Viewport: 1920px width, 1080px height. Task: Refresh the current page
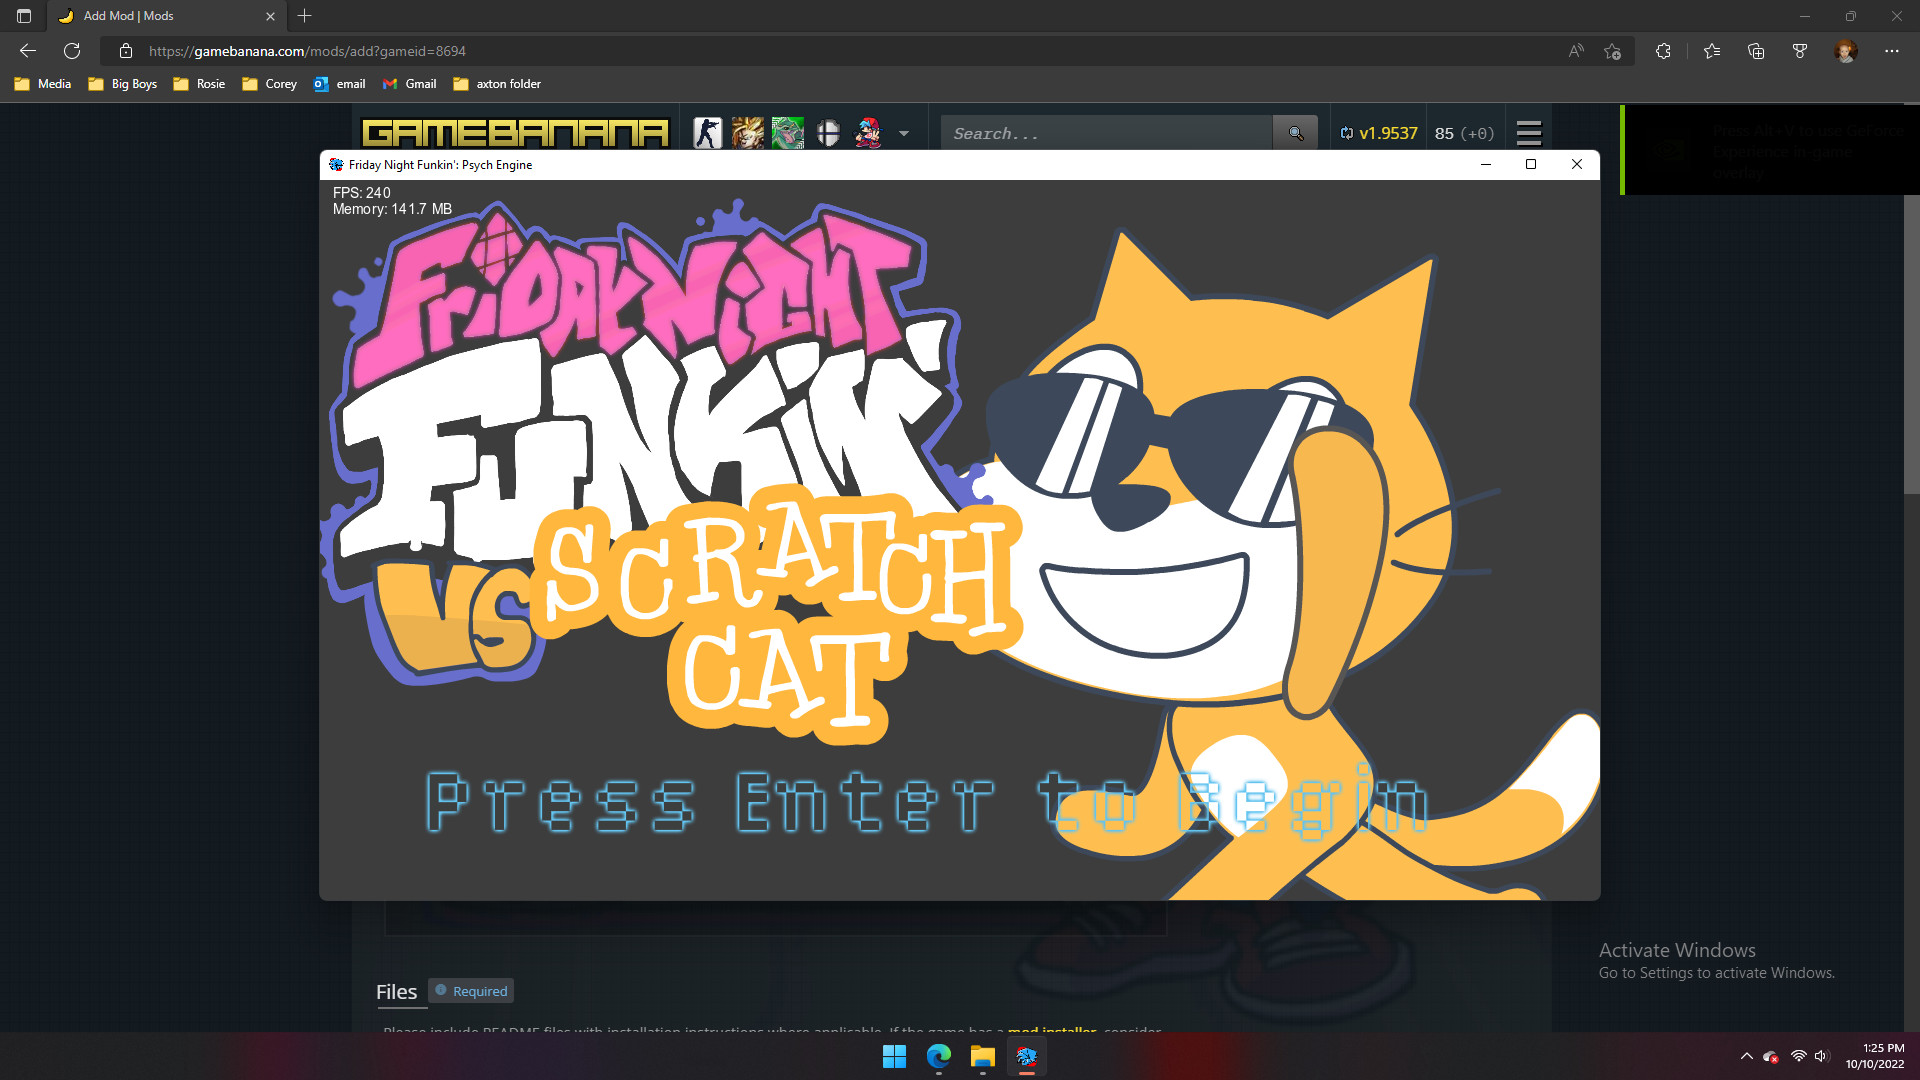[72, 51]
